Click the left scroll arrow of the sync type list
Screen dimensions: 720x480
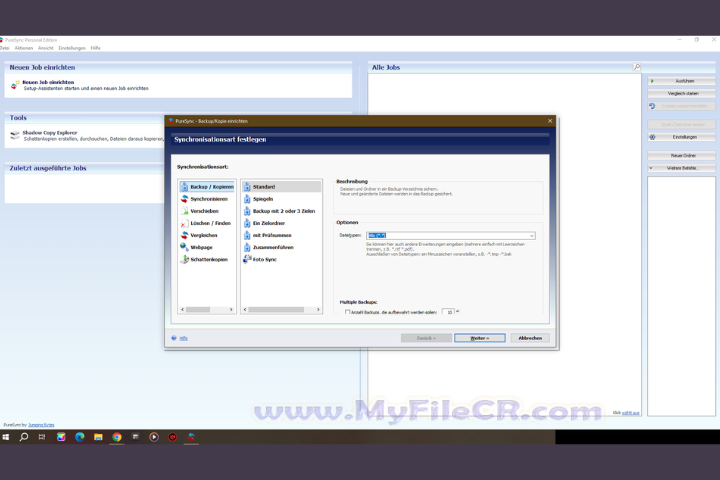[x=182, y=310]
